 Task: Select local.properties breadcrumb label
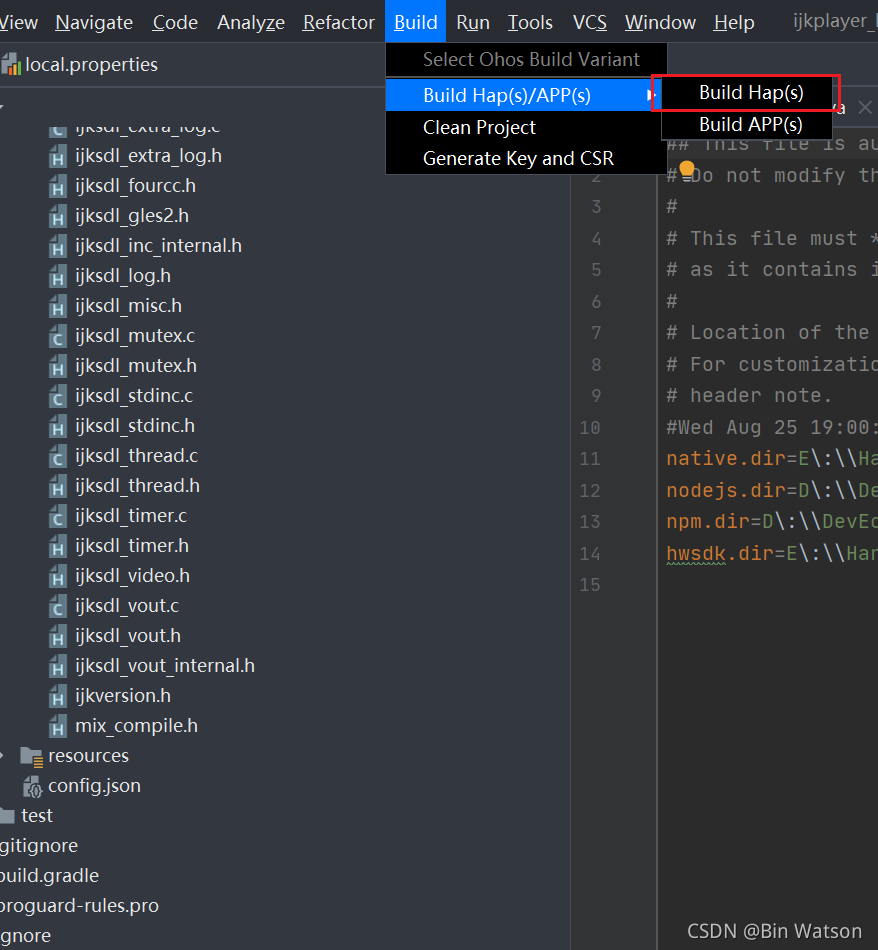91,64
